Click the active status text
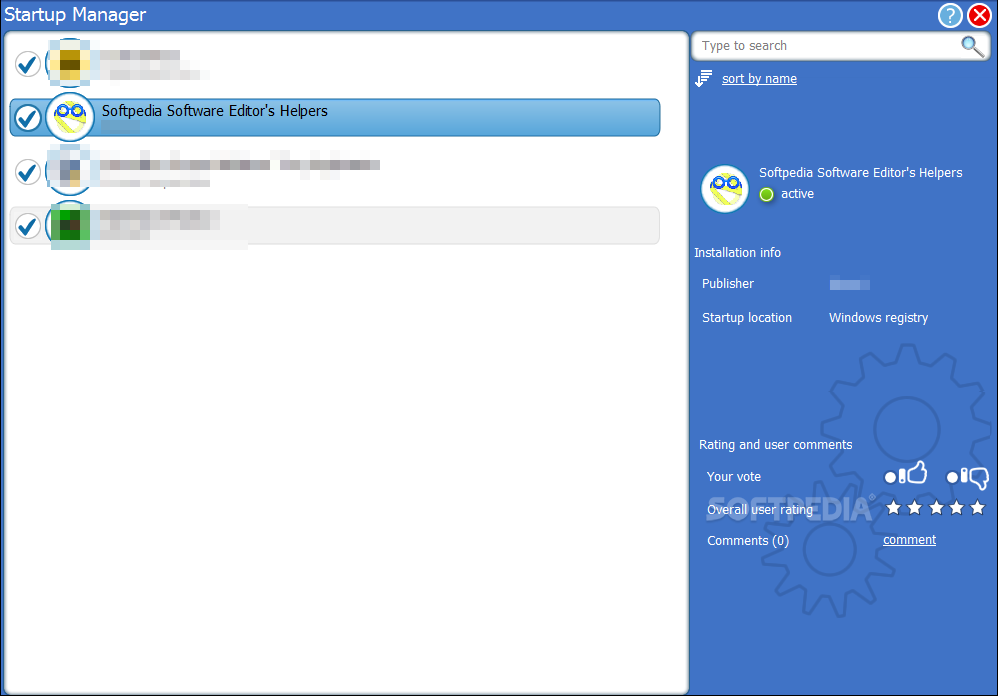998x696 pixels. 797,194
